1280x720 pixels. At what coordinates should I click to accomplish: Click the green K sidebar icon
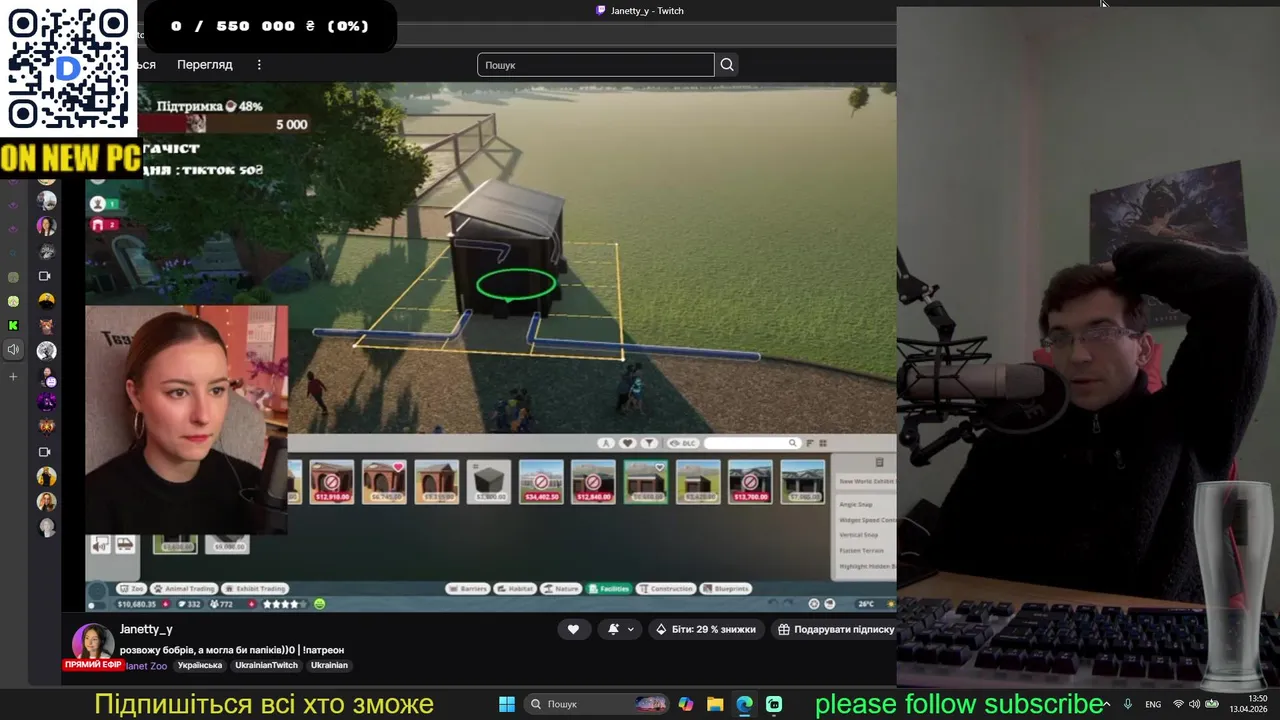pyautogui.click(x=13, y=326)
